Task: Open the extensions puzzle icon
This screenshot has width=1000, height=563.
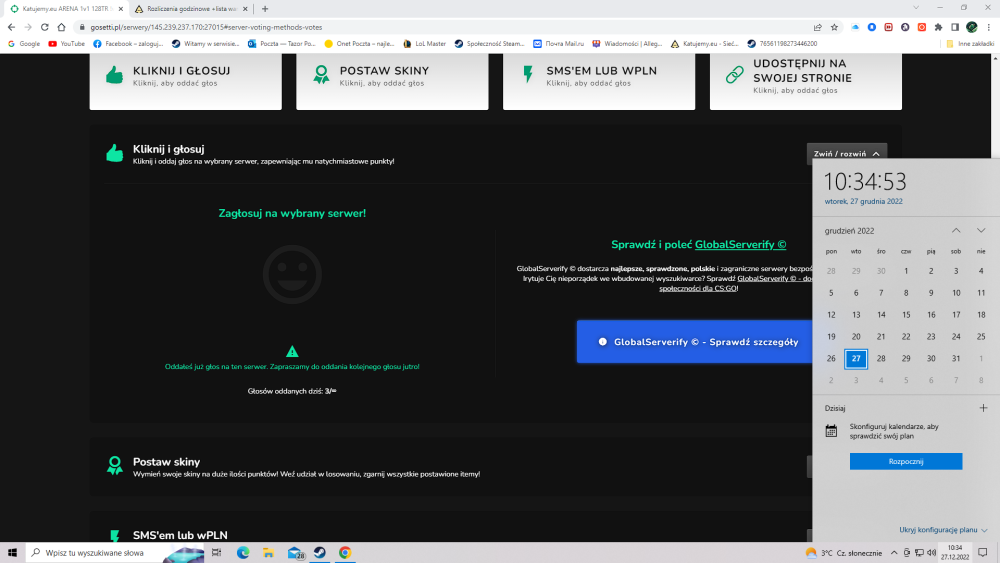Action: point(938,27)
